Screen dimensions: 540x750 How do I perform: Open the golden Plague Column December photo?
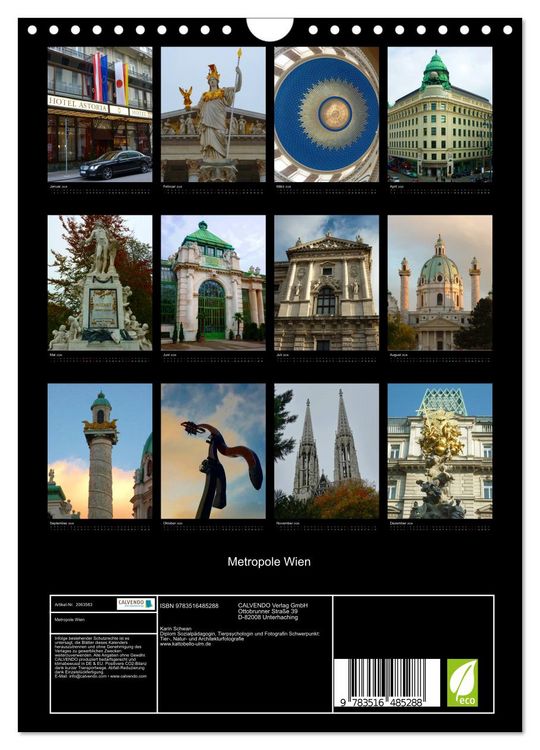click(x=440, y=451)
